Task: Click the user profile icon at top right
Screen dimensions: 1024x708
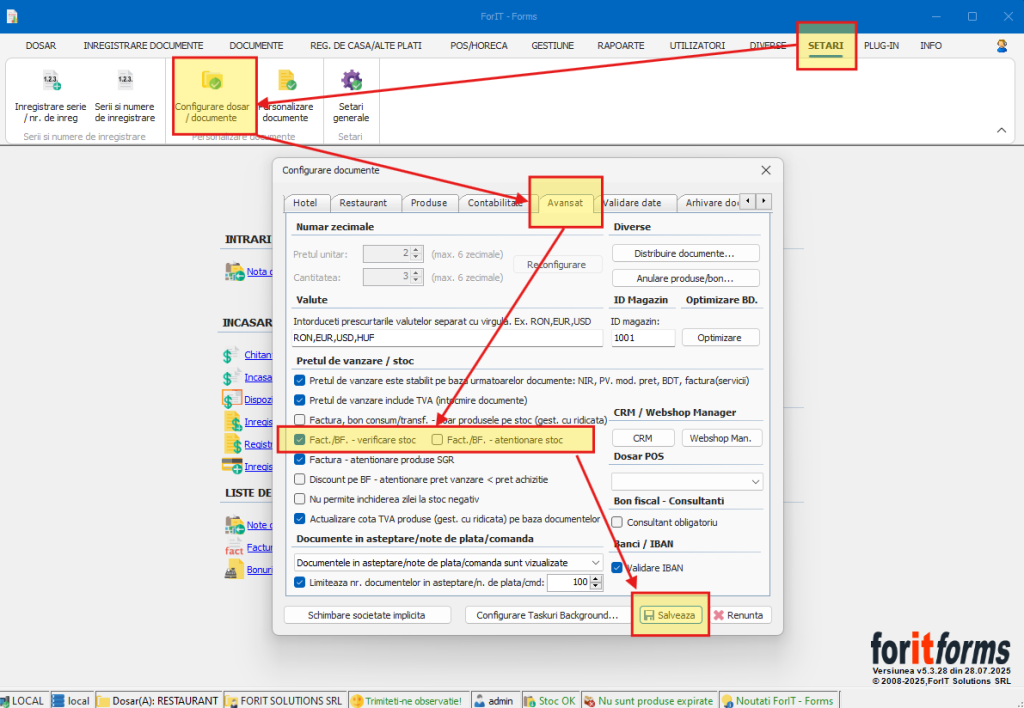Action: pos(1002,46)
